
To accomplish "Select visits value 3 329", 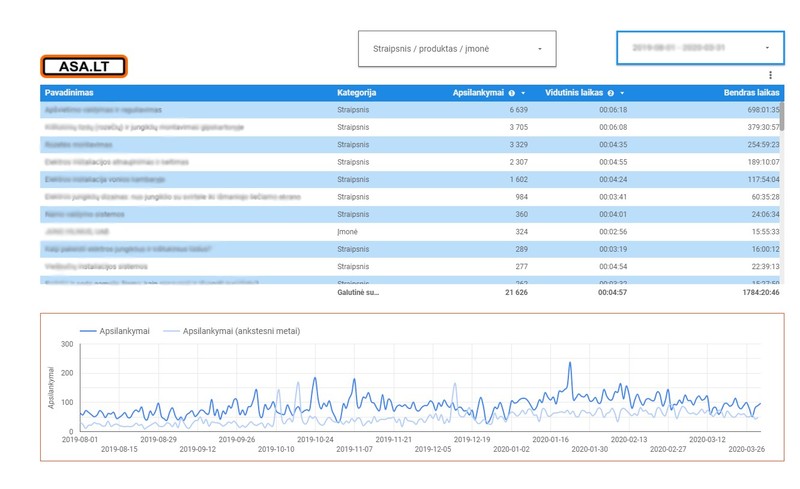I will click(x=518, y=144).
